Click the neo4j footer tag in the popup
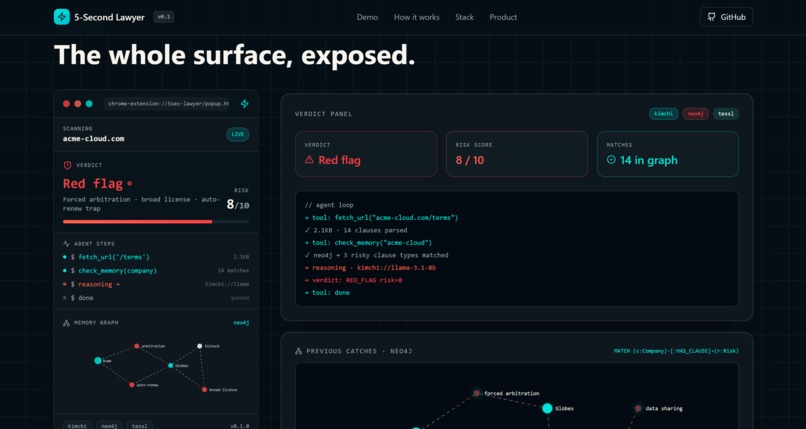The image size is (806, 429). [x=108, y=426]
